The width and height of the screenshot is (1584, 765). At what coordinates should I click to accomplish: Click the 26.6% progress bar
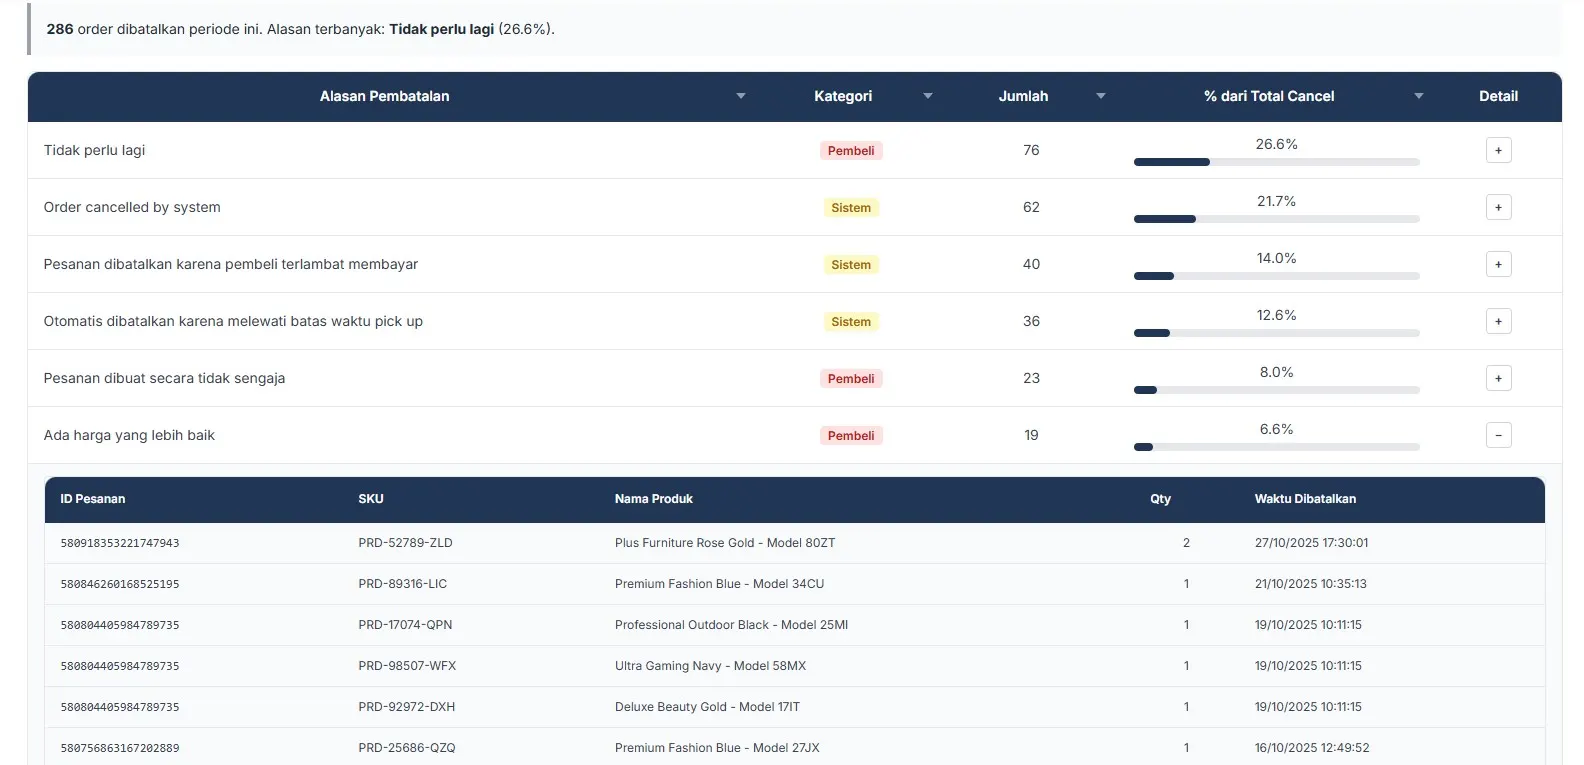1277,162
